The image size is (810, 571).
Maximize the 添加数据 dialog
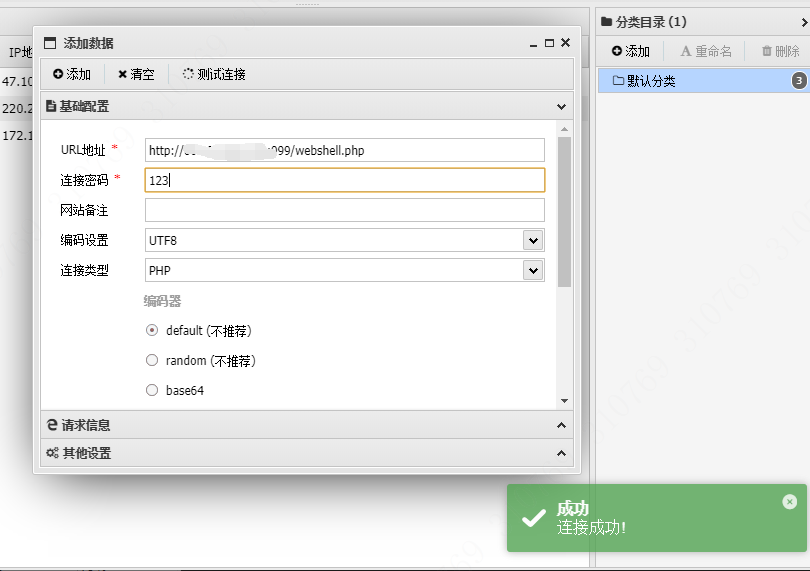(550, 43)
